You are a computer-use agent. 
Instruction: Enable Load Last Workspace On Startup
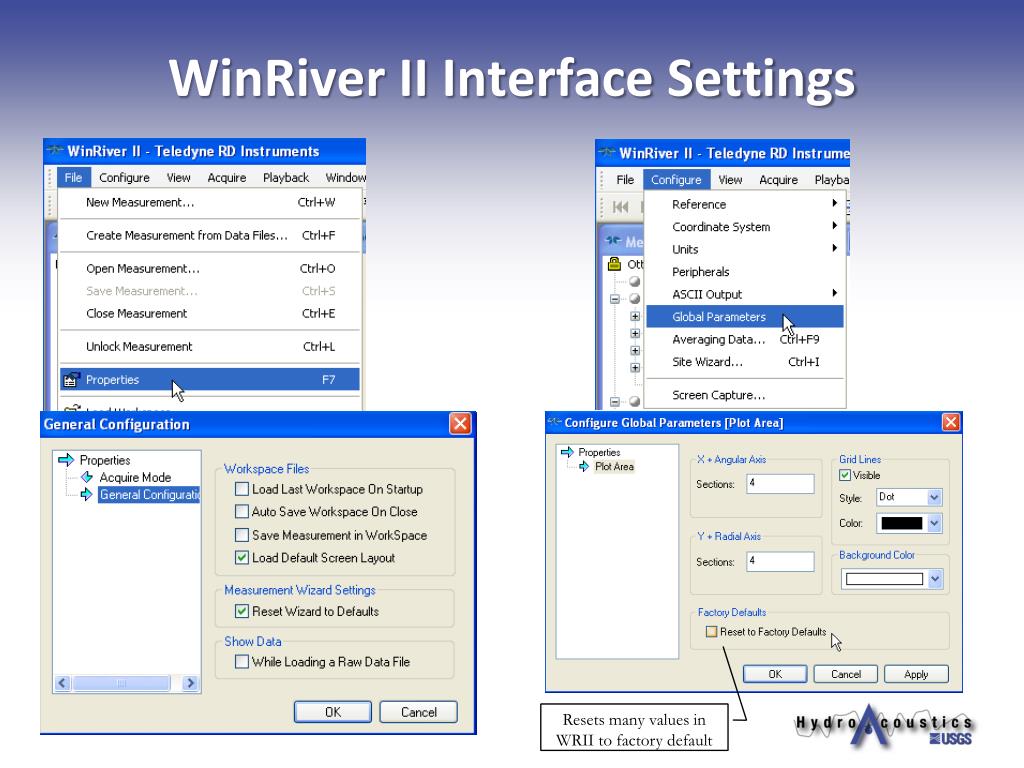tap(242, 488)
